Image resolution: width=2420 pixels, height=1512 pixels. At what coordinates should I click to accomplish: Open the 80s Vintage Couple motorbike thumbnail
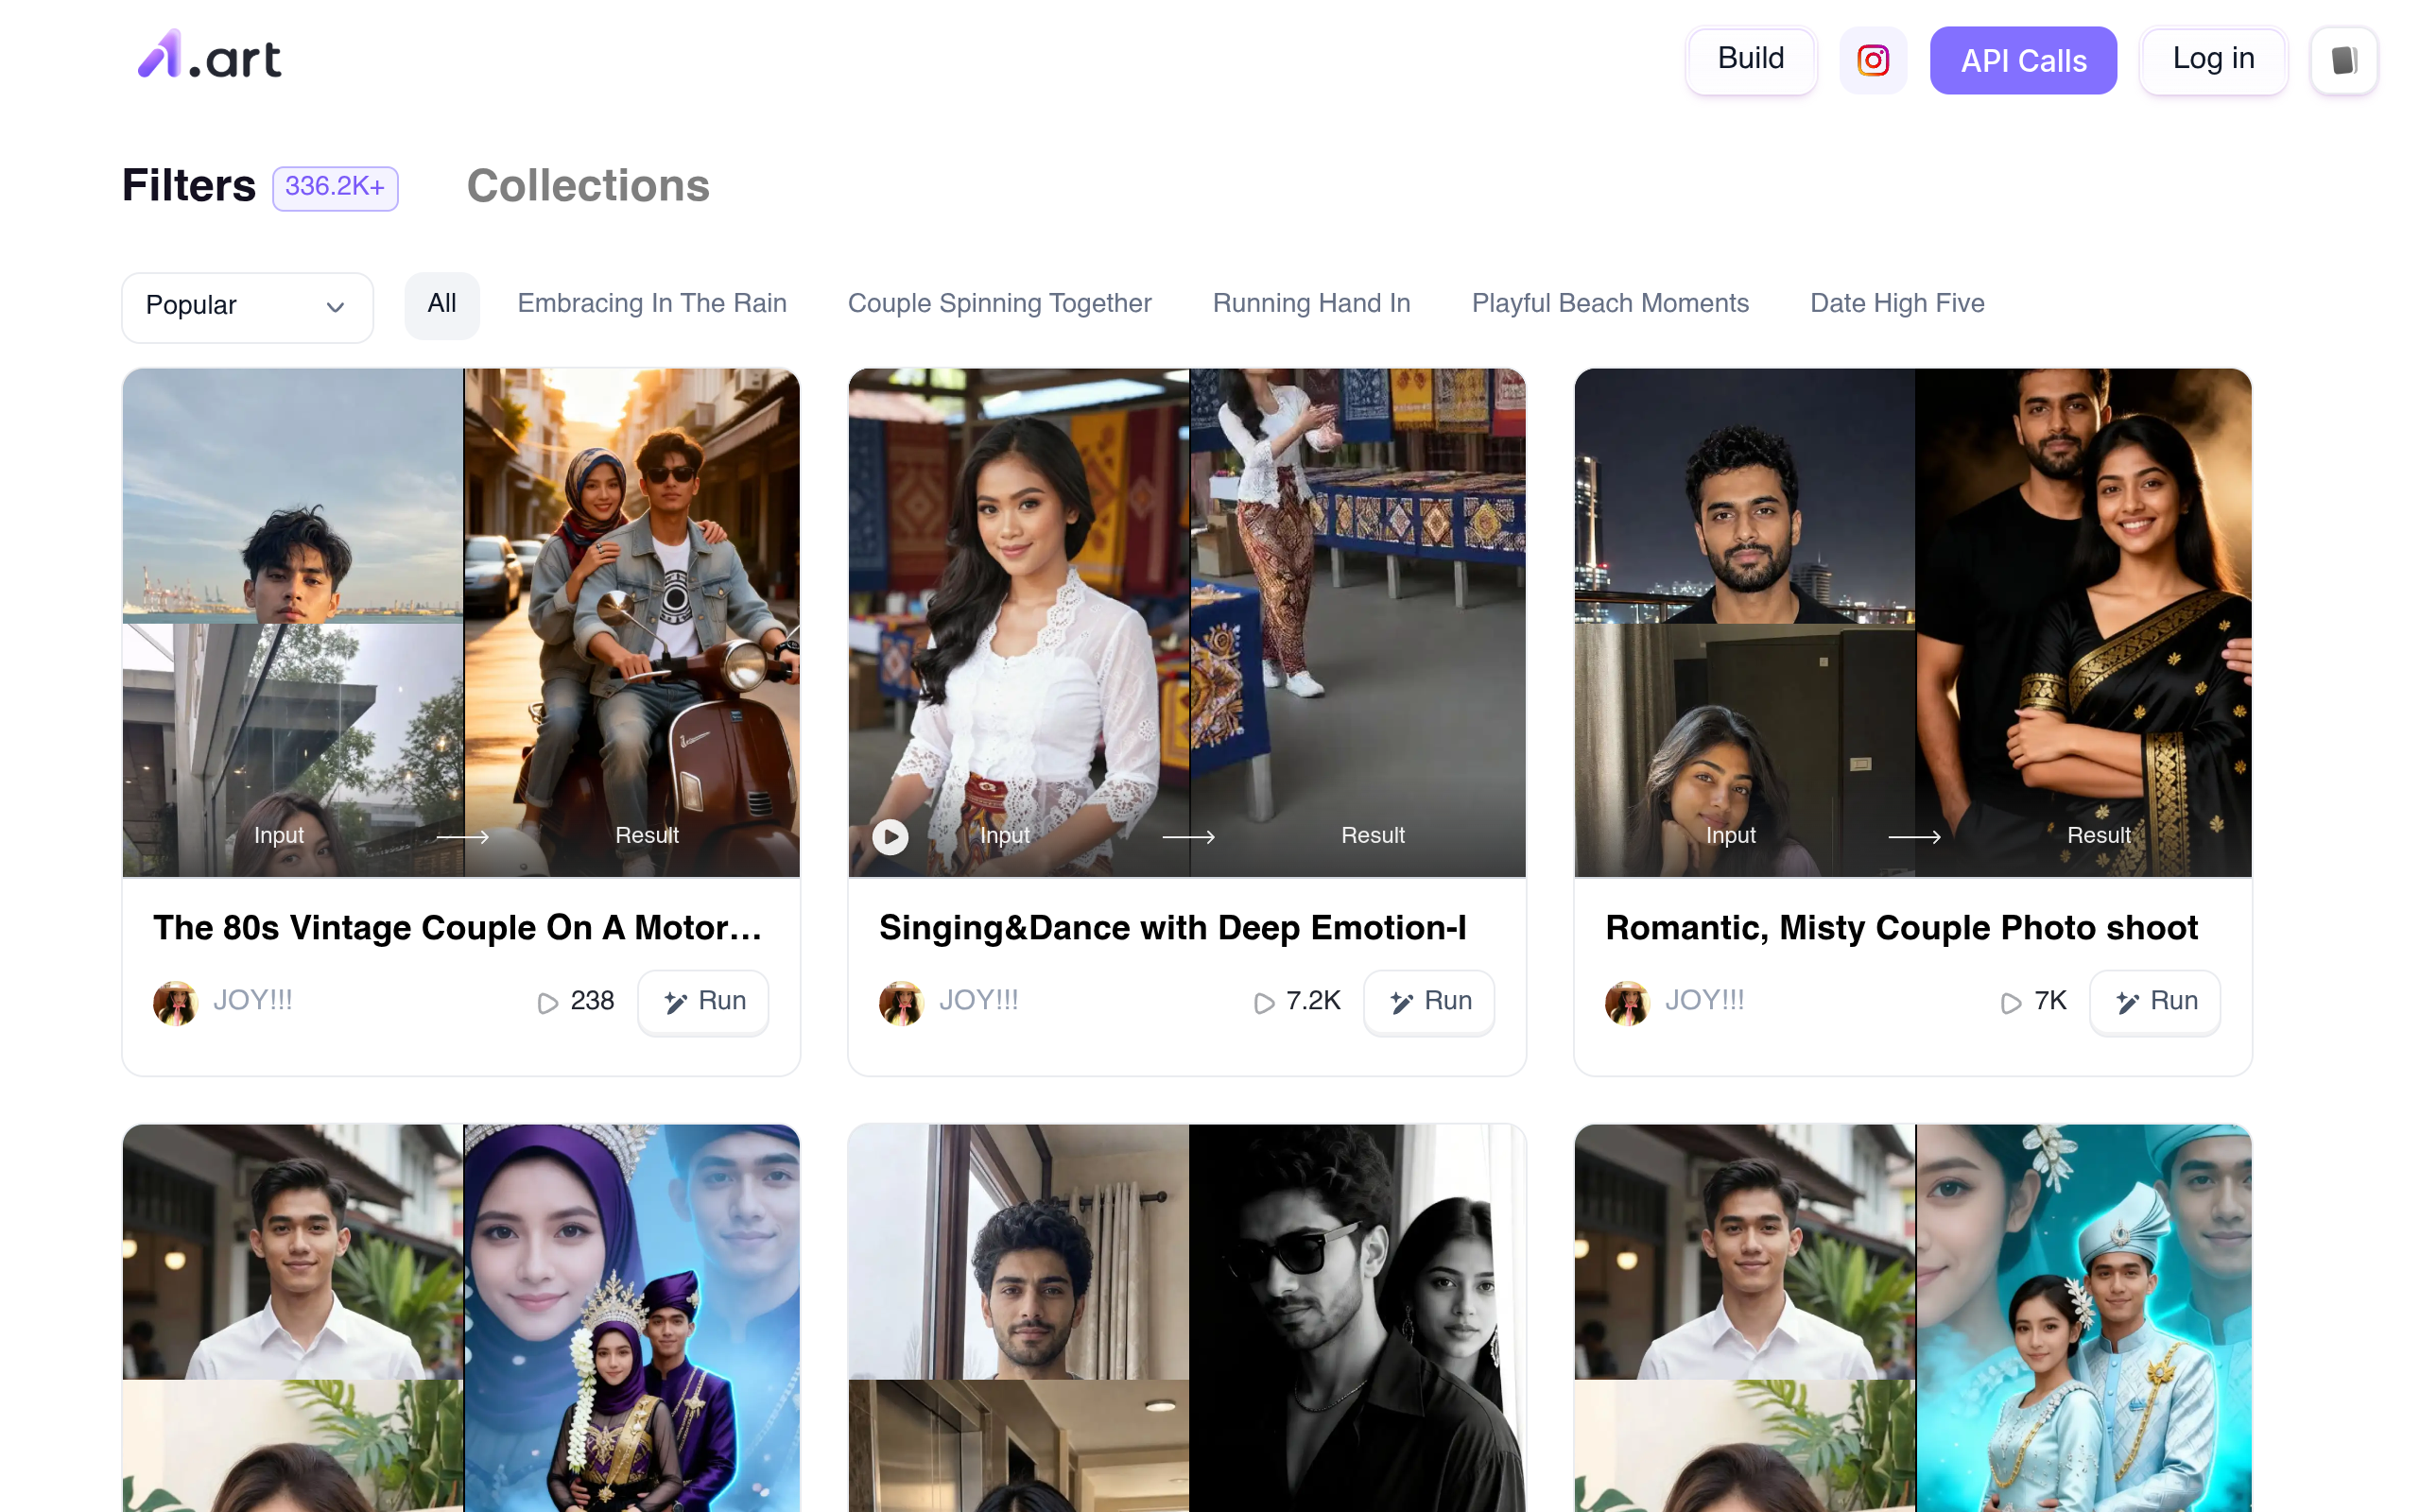pyautogui.click(x=461, y=623)
